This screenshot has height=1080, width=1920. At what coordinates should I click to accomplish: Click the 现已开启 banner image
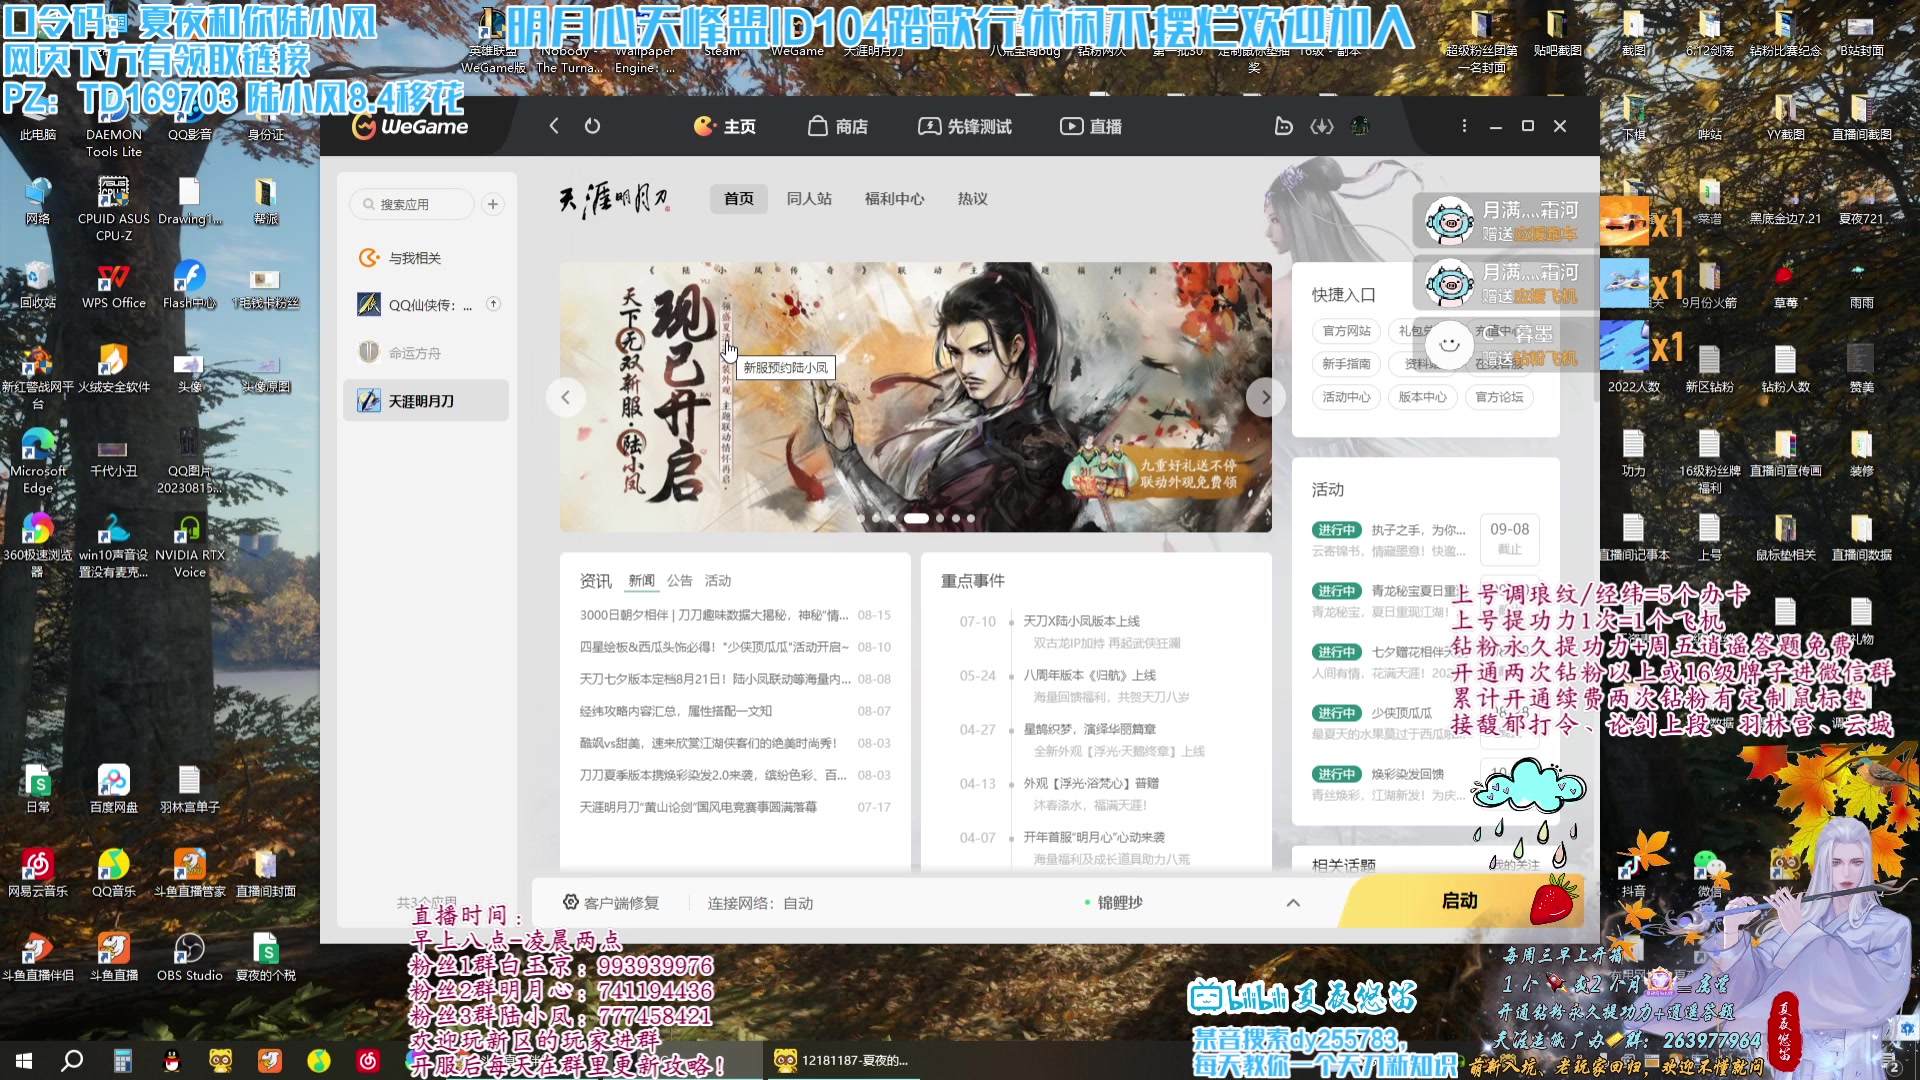[915, 397]
